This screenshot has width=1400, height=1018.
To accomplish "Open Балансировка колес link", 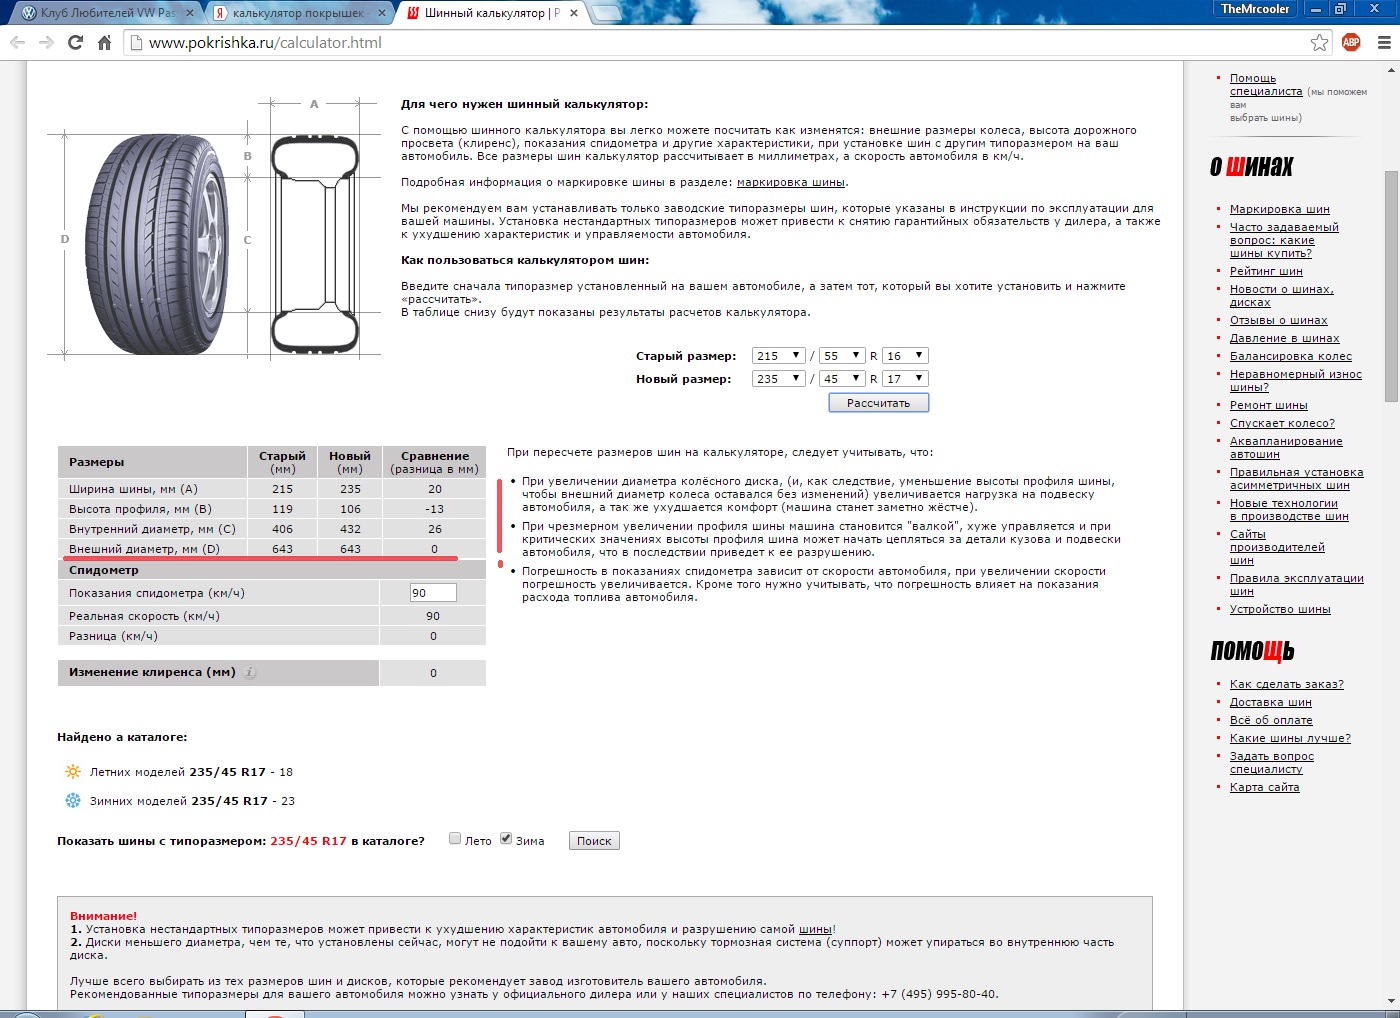I will pyautogui.click(x=1291, y=356).
